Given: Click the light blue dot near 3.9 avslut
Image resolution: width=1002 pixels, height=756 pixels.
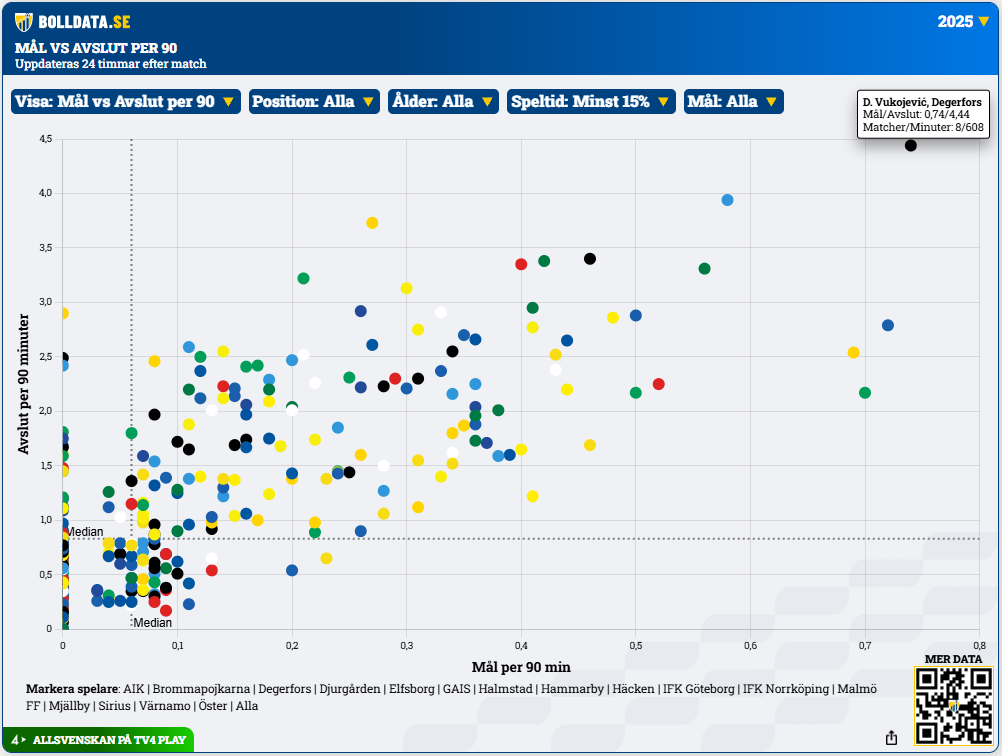Looking at the screenshot, I should (727, 200).
